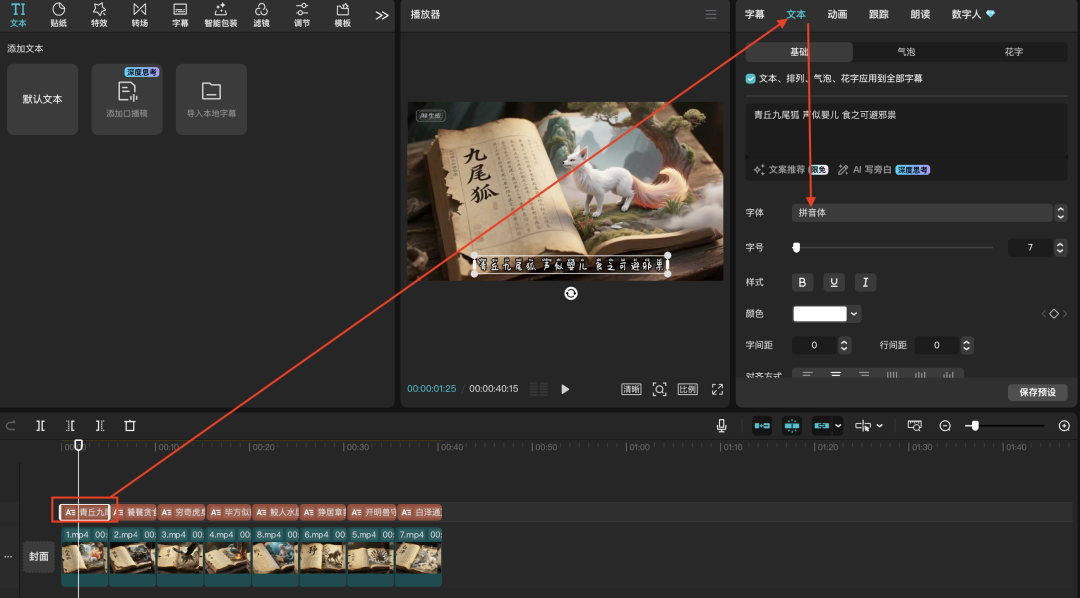The height and width of the screenshot is (598, 1080).
Task: Toggle timeline auto snapping
Action: [792, 426]
